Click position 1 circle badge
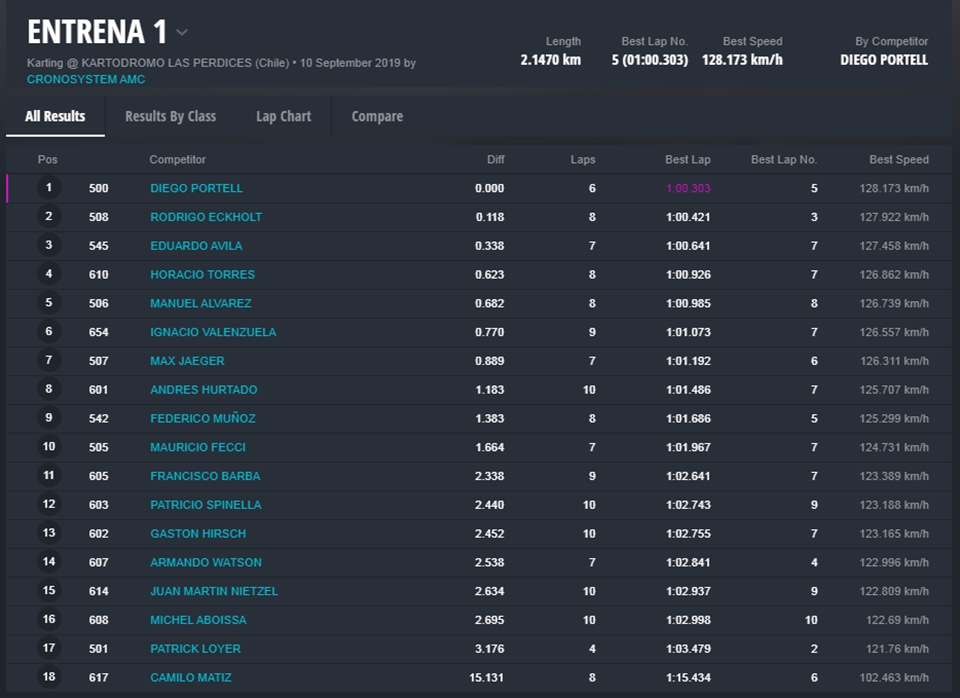This screenshot has width=960, height=698. (x=49, y=188)
